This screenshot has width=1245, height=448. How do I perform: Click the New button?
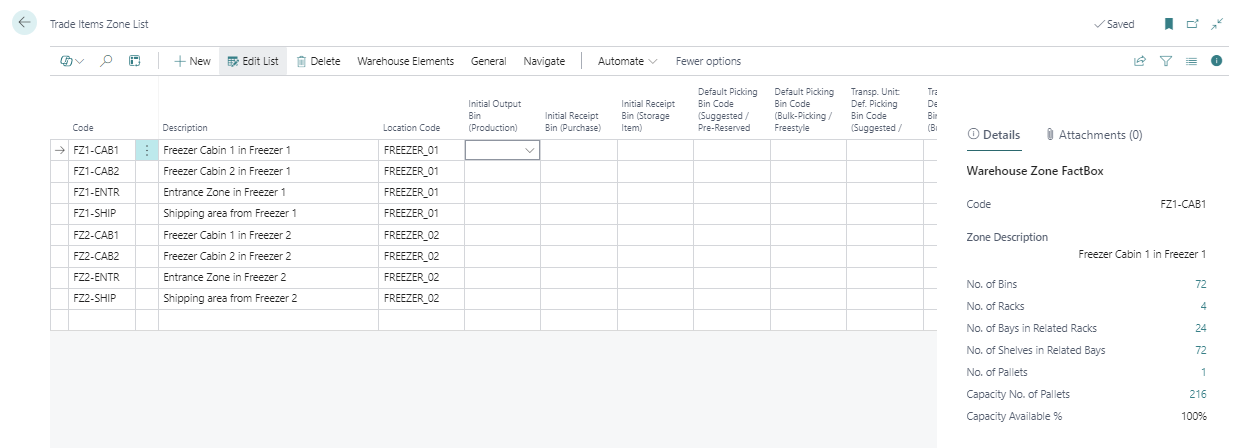[x=192, y=61]
